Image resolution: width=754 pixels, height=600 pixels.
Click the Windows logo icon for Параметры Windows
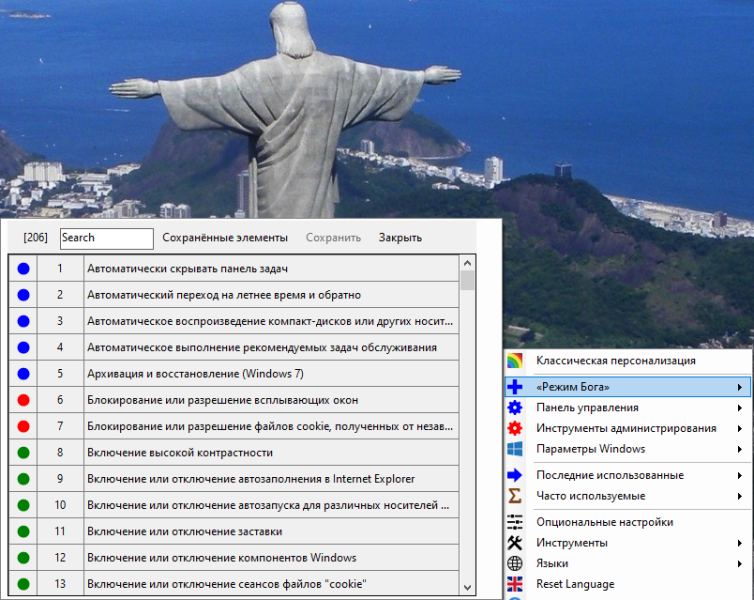click(515, 449)
